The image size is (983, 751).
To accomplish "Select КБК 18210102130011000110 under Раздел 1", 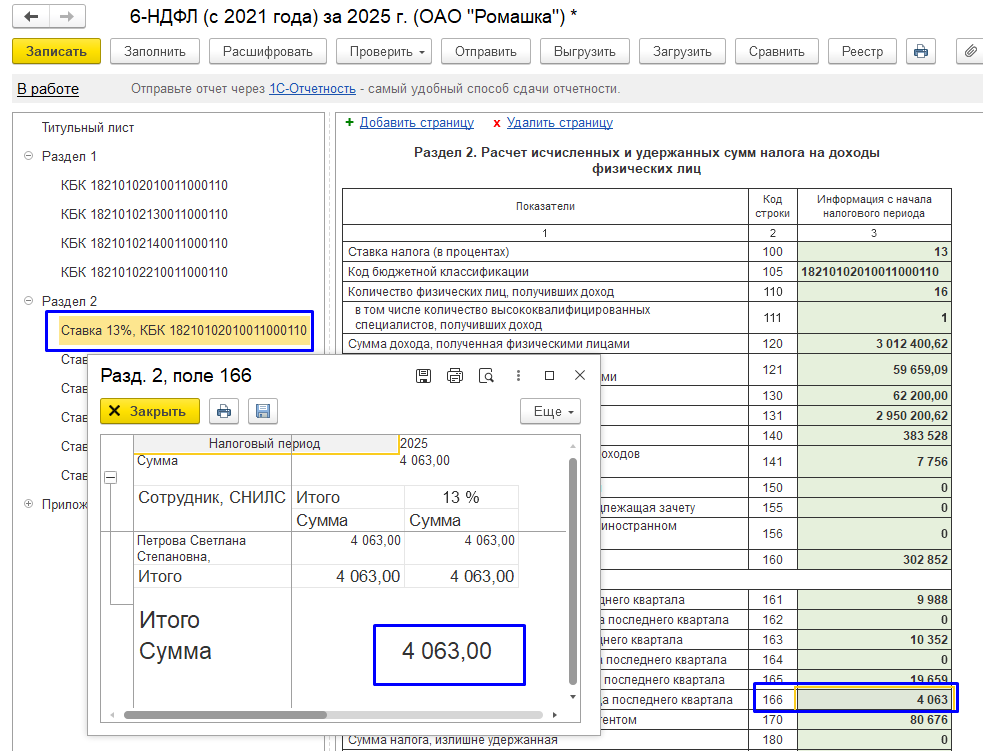I will [144, 214].
